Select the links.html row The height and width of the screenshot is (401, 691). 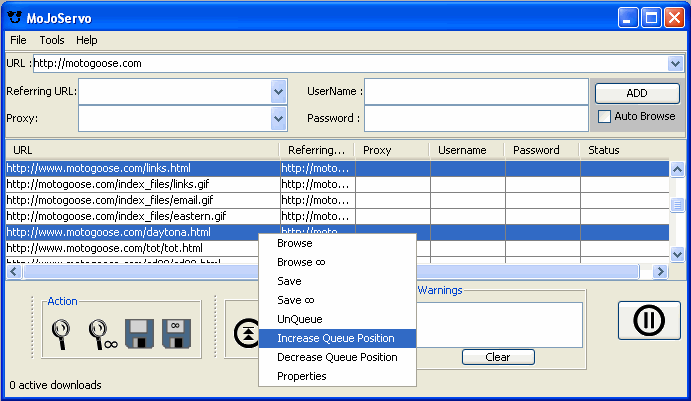click(338, 168)
